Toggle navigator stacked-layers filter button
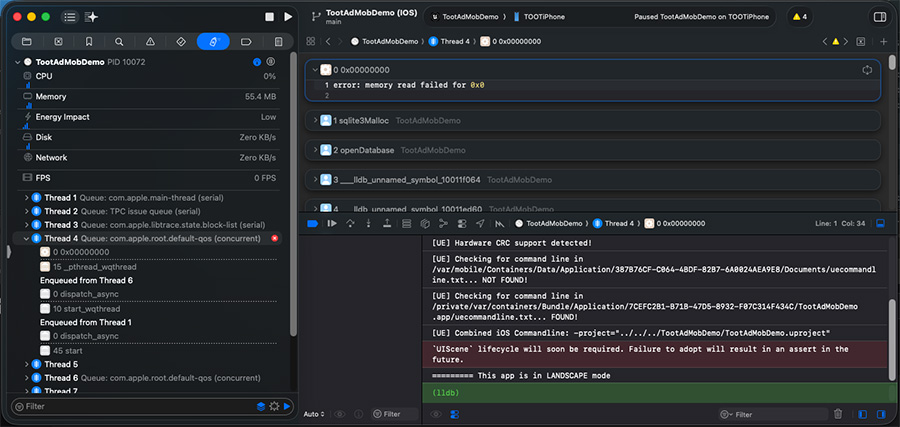Image resolution: width=900 pixels, height=427 pixels. [x=261, y=406]
